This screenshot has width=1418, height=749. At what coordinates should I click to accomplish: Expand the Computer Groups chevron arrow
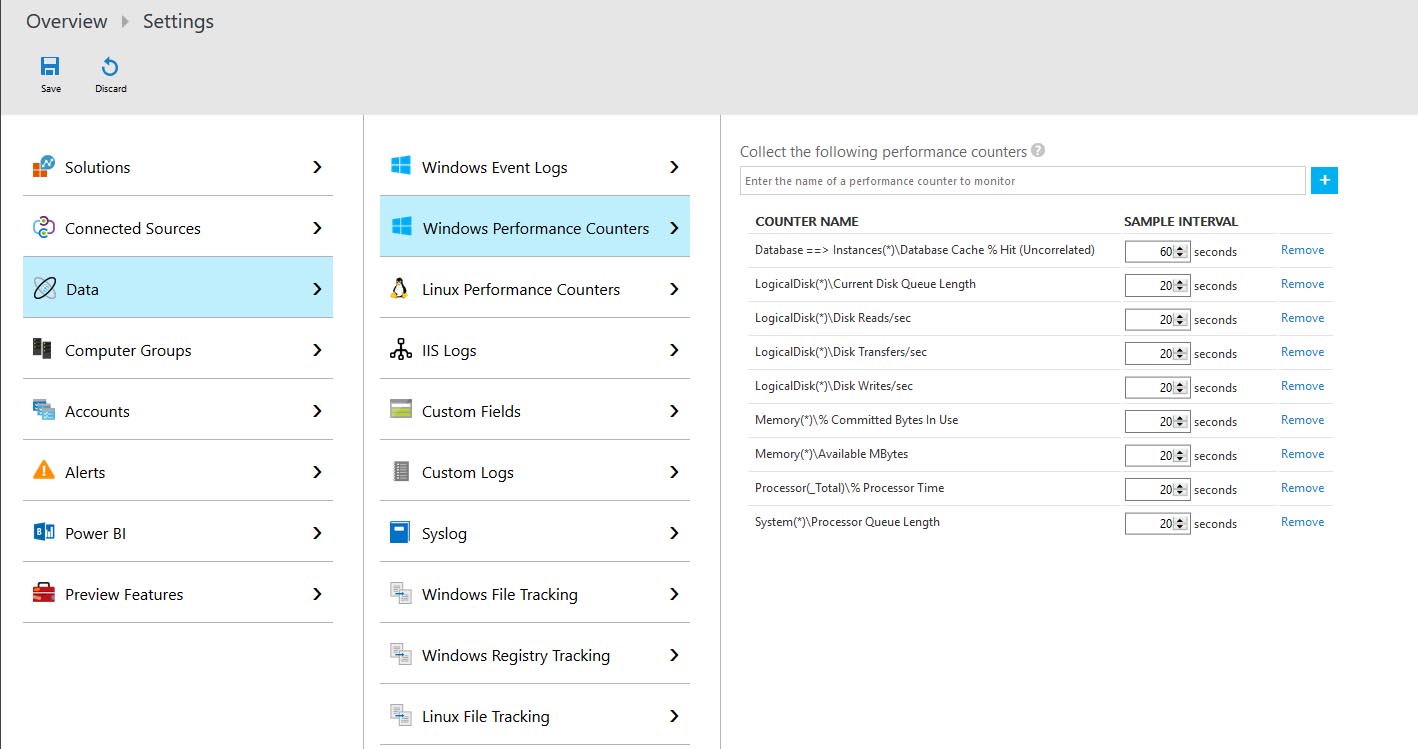click(317, 350)
